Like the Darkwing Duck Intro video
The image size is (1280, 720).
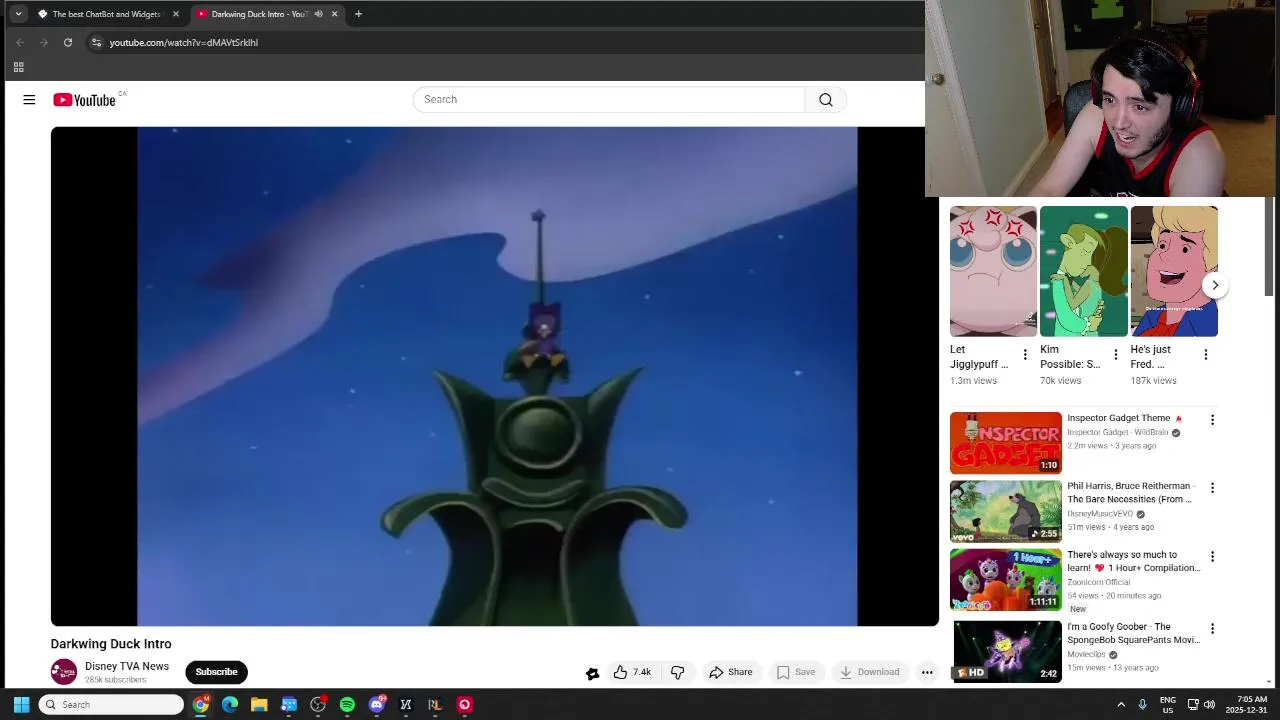pos(632,672)
